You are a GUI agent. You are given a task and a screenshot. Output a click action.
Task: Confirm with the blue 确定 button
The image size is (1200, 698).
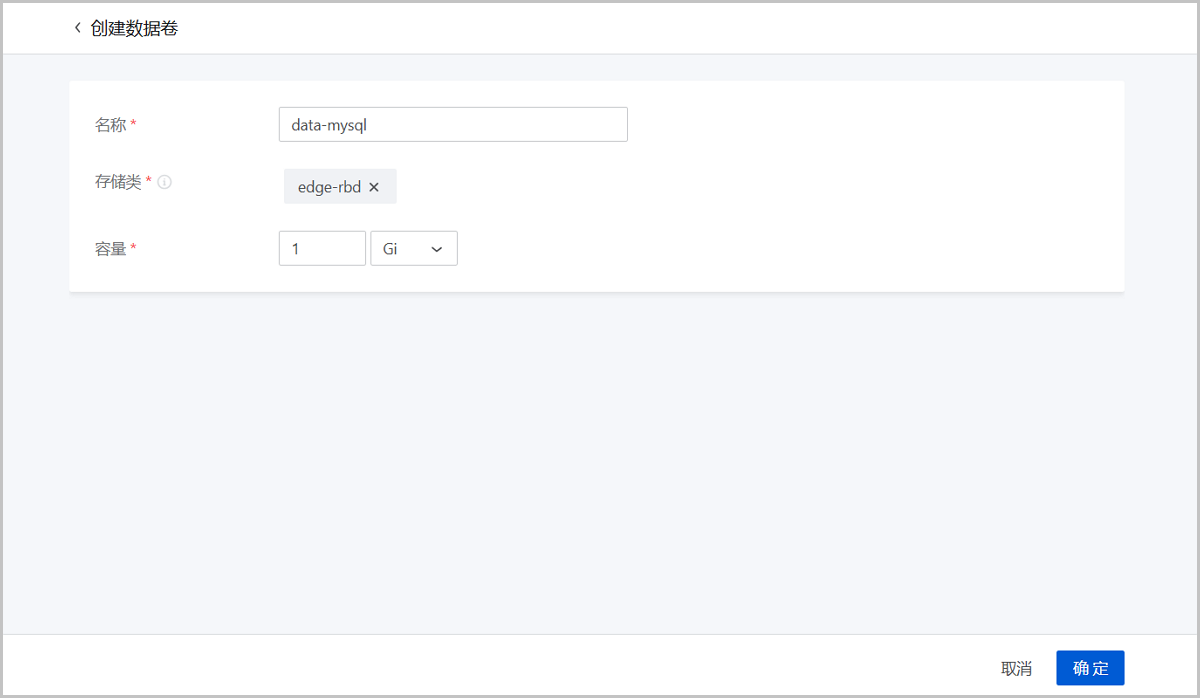1090,669
